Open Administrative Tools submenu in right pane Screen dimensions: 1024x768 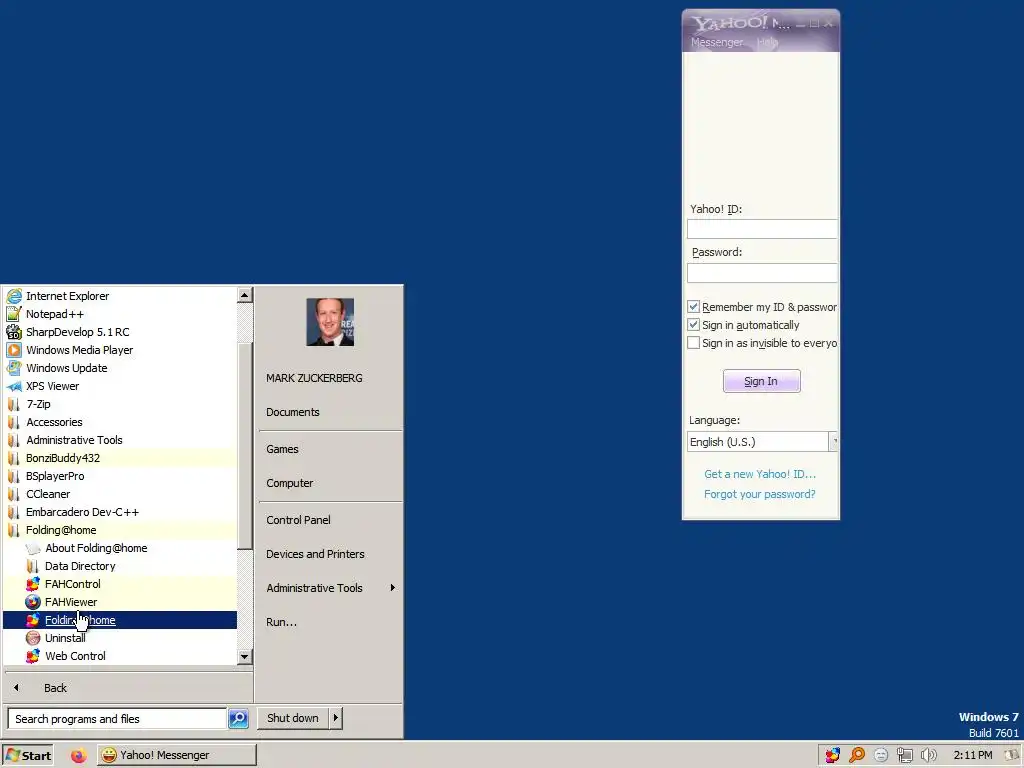[329, 588]
